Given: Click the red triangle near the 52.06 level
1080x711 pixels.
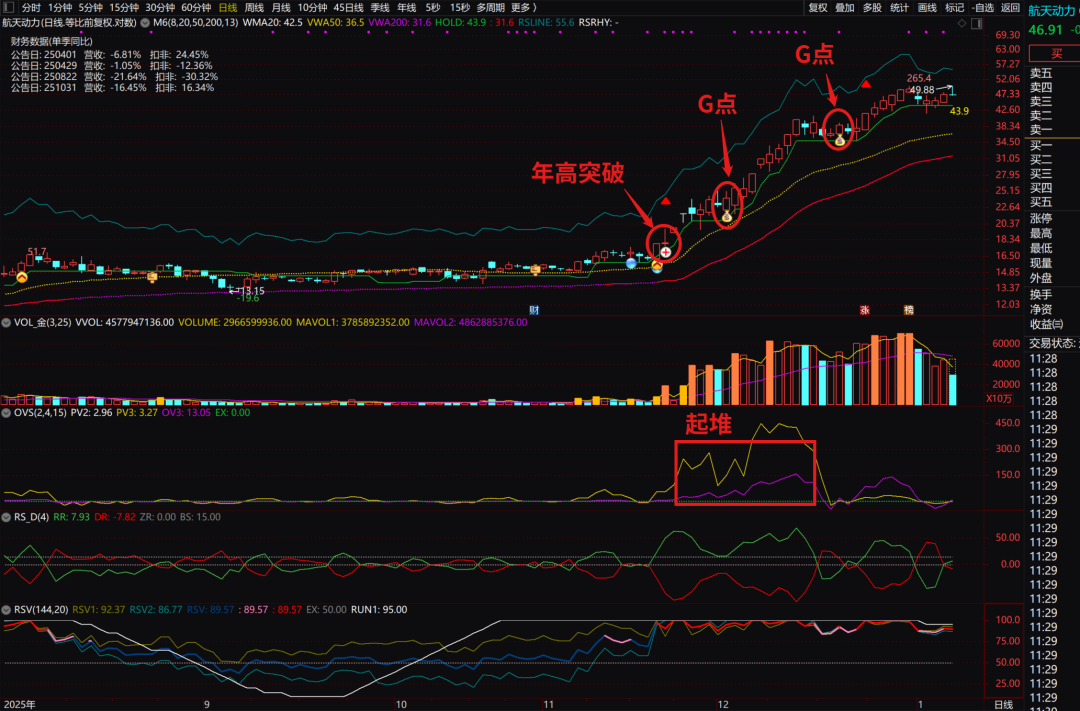Looking at the screenshot, I should (x=866, y=84).
